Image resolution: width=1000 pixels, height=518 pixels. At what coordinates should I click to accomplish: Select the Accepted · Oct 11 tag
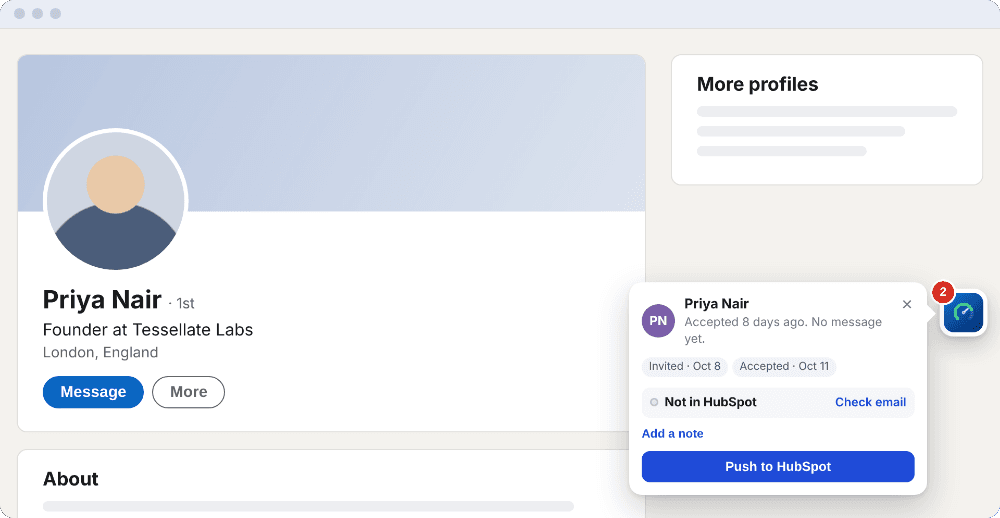tap(784, 366)
